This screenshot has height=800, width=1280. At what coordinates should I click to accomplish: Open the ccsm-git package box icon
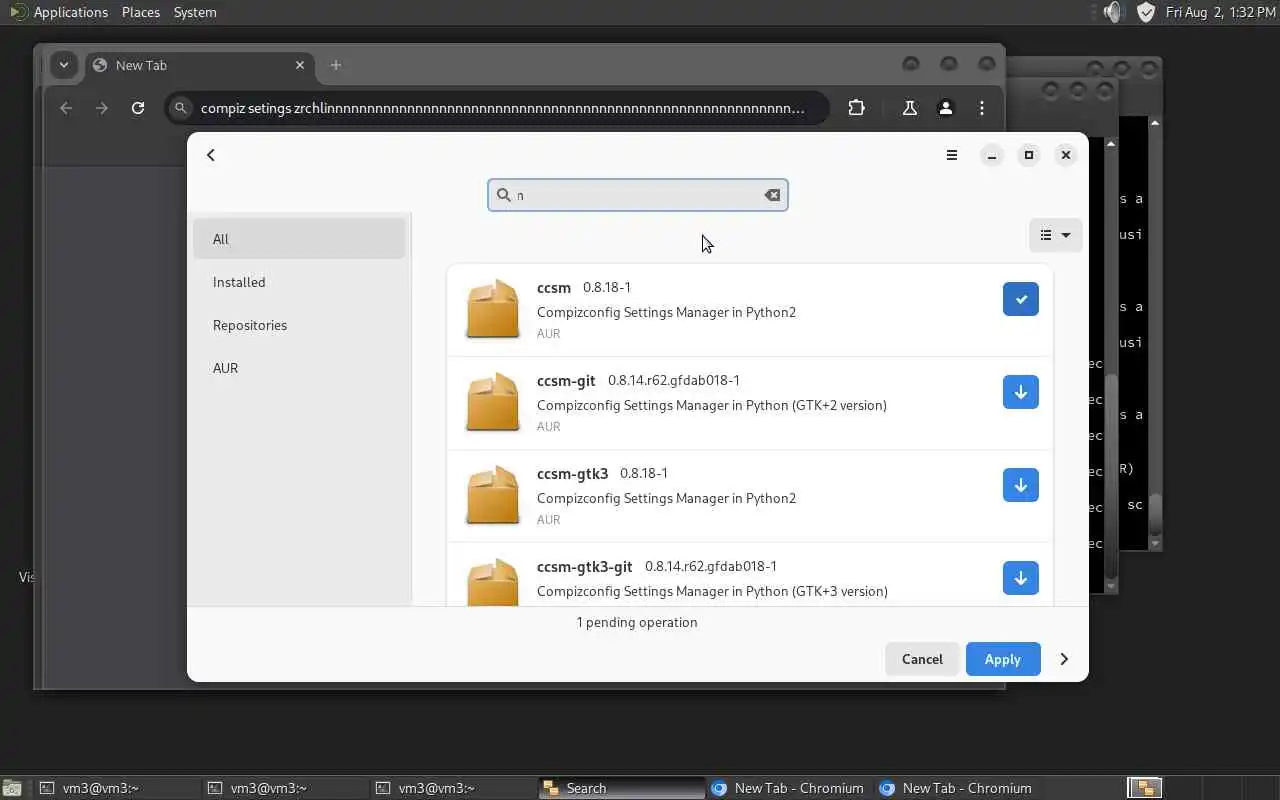tap(493, 402)
